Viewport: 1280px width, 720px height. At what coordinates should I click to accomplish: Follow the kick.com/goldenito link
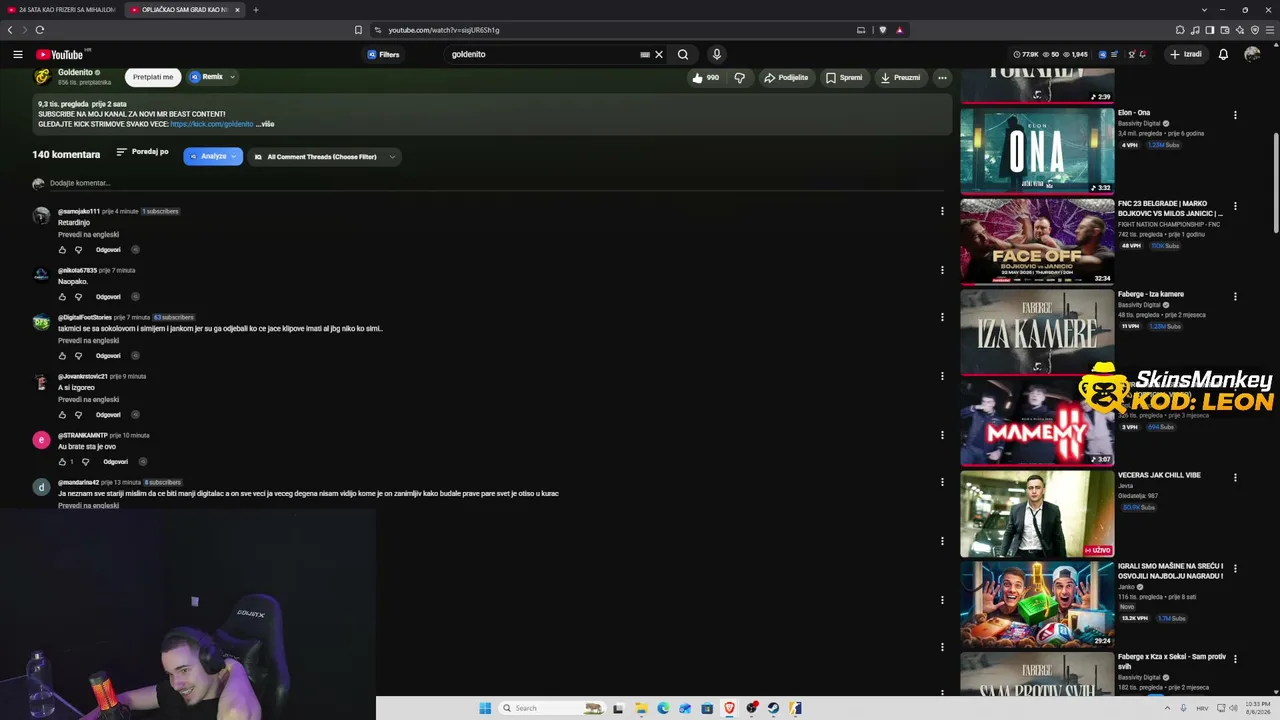pyautogui.click(x=212, y=124)
